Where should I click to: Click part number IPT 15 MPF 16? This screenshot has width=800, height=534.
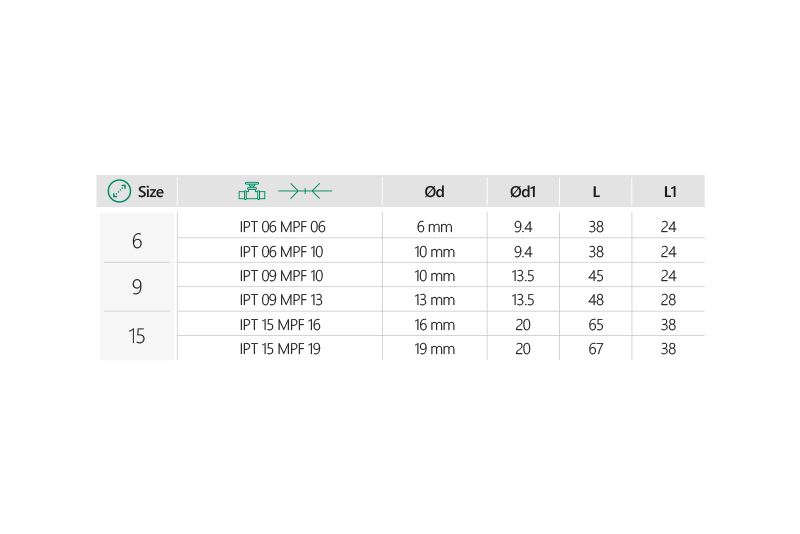(x=281, y=324)
